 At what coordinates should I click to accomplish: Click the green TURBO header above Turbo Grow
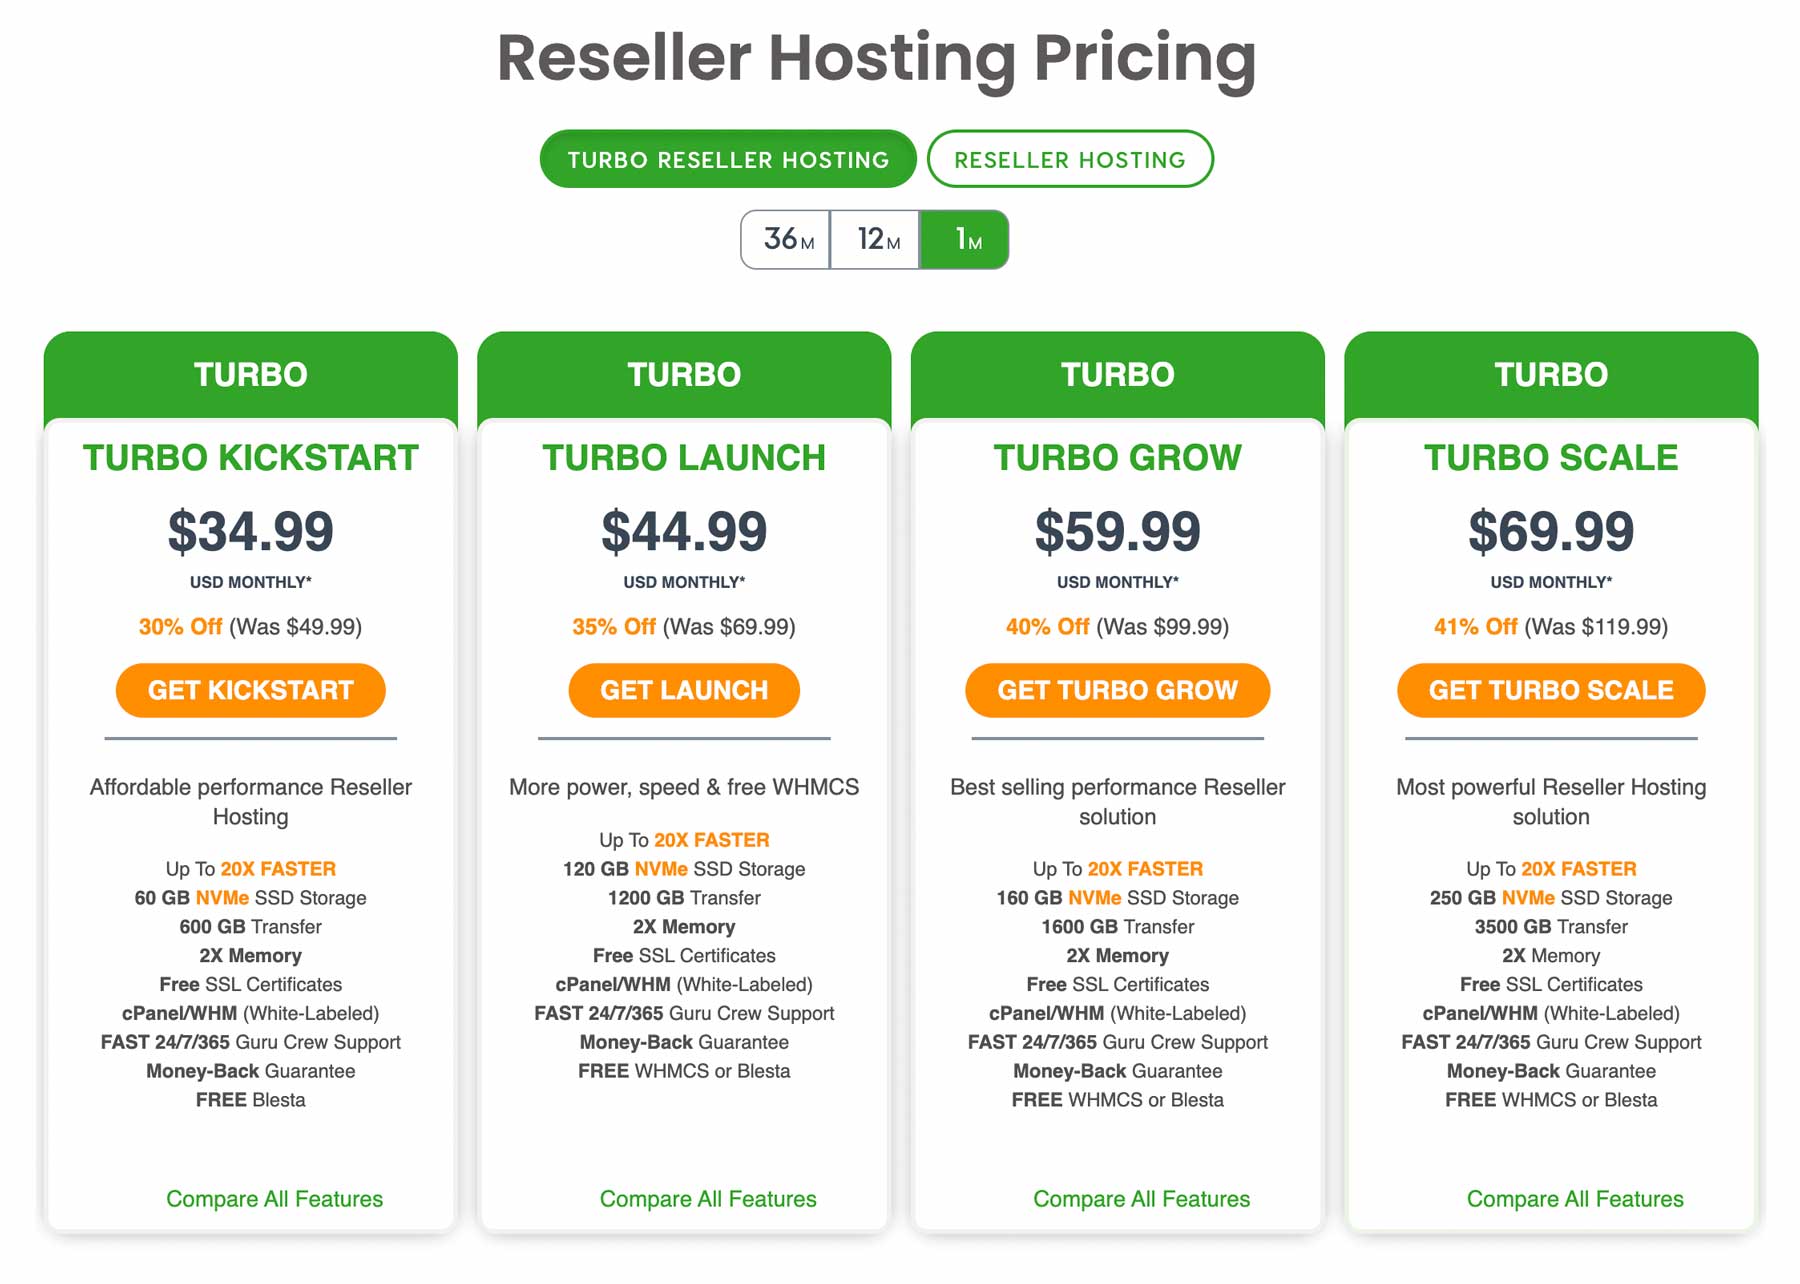[x=1116, y=374]
